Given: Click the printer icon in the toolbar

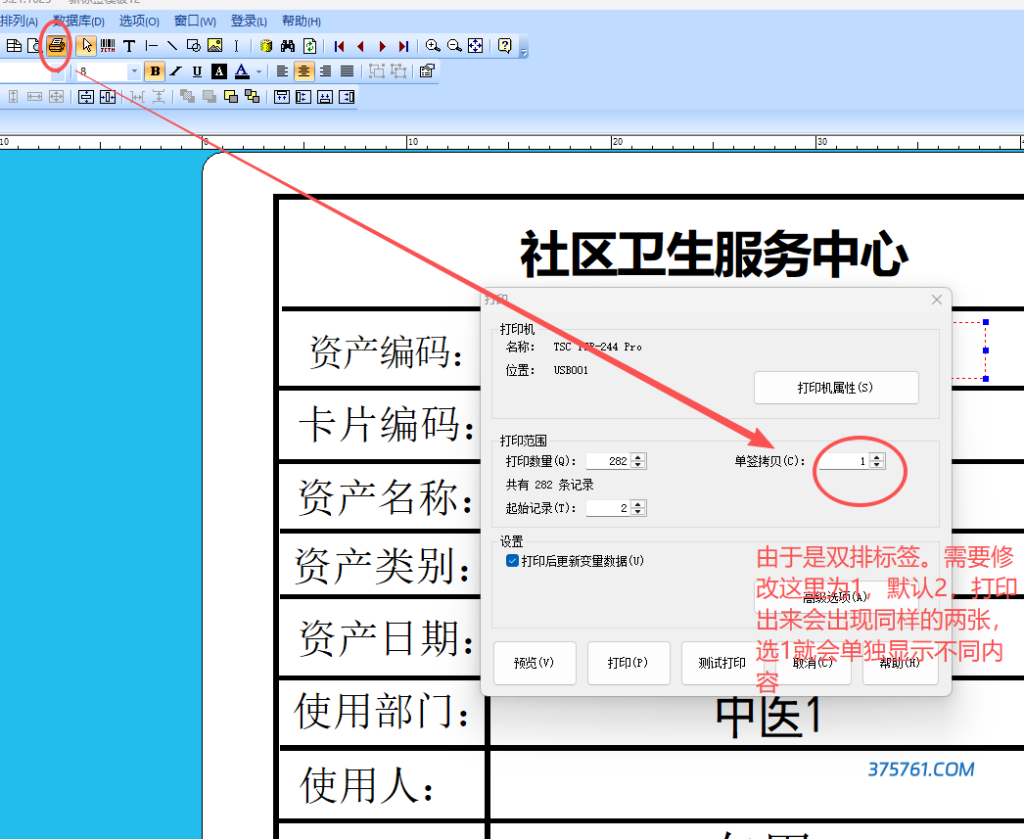Looking at the screenshot, I should coord(57,45).
